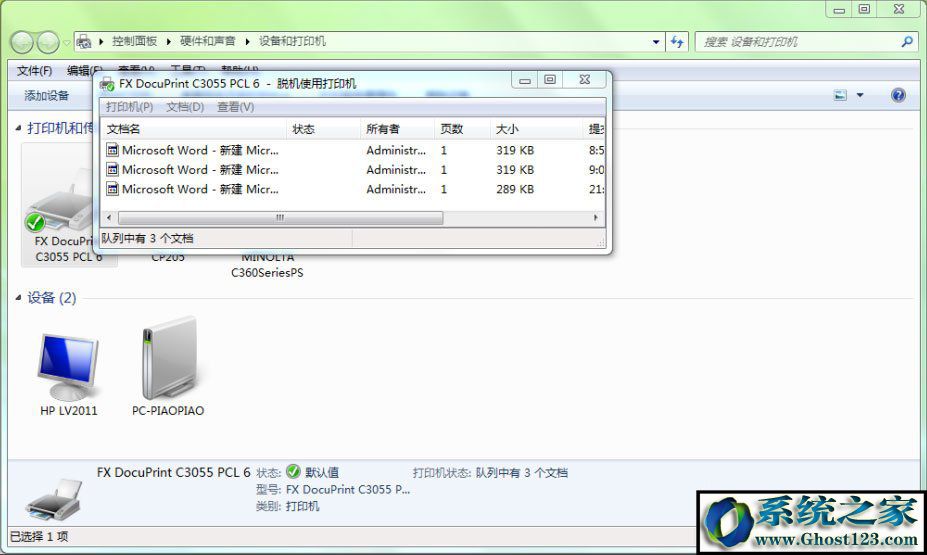This screenshot has width=927, height=555.
Task: Sort by the 页数 column header
Action: click(x=462, y=129)
